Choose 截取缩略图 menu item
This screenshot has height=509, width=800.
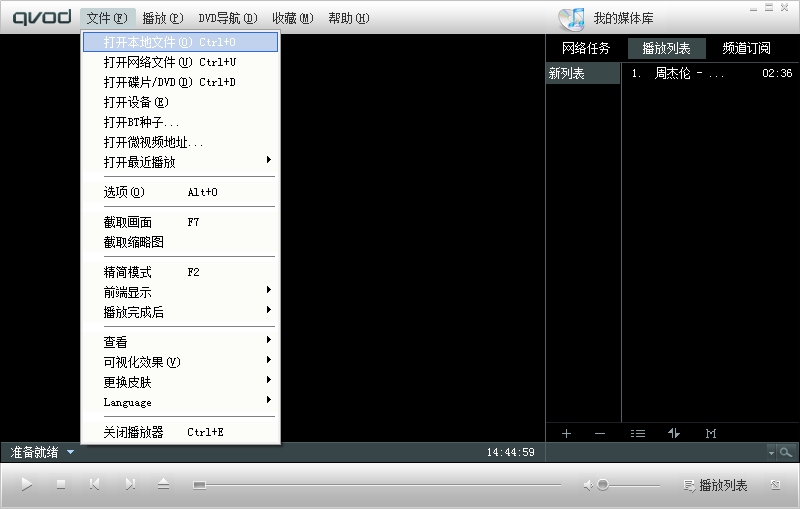click(x=181, y=242)
